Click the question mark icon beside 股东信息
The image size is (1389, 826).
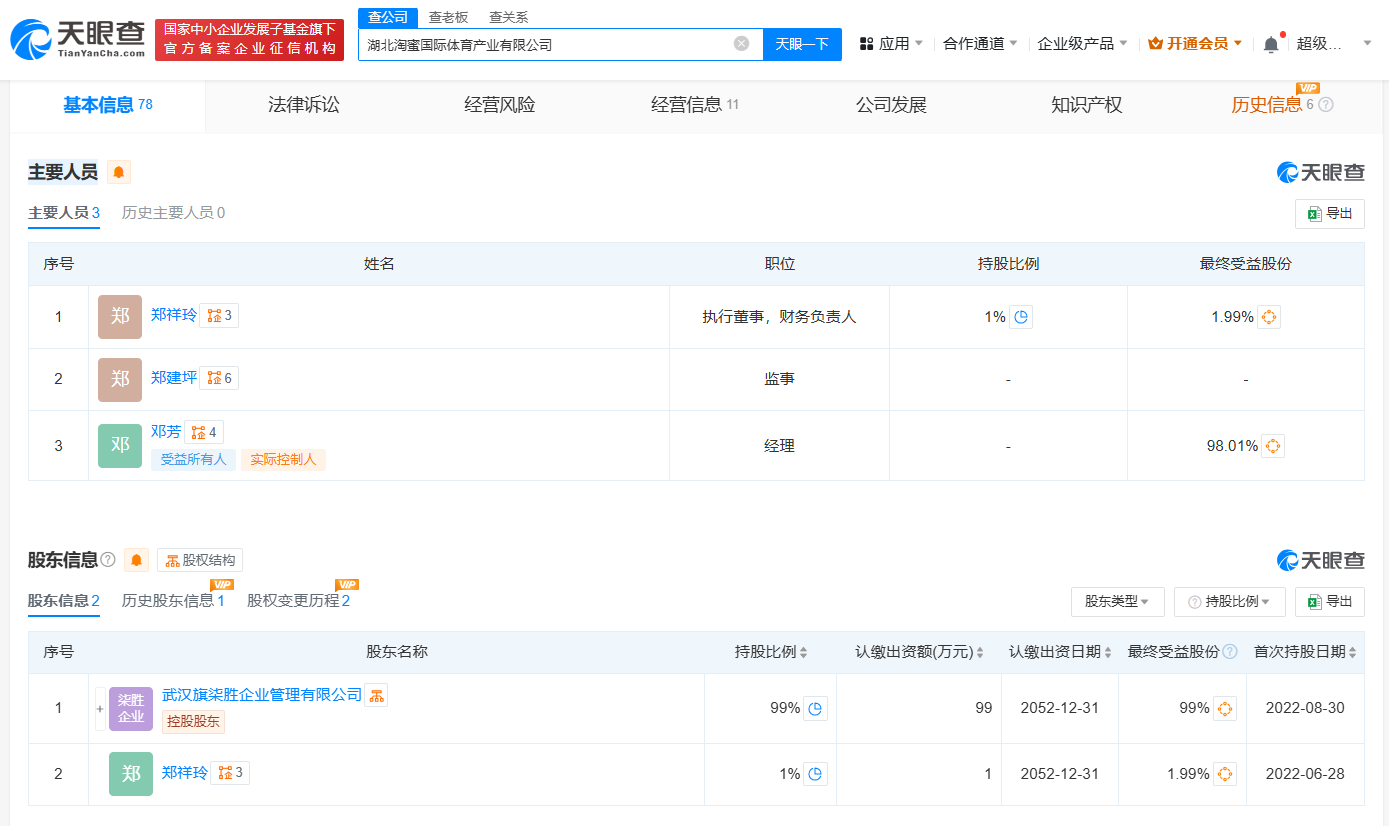point(106,560)
